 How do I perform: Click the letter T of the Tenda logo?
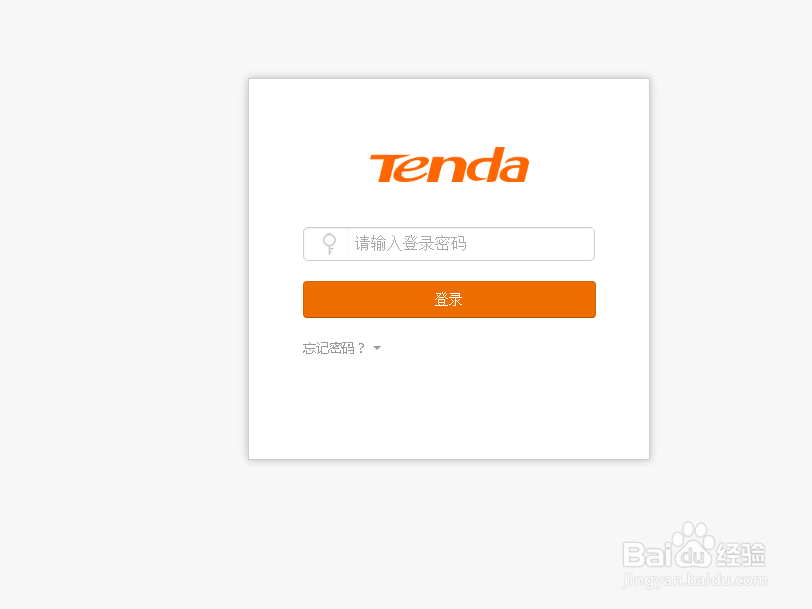[x=390, y=168]
